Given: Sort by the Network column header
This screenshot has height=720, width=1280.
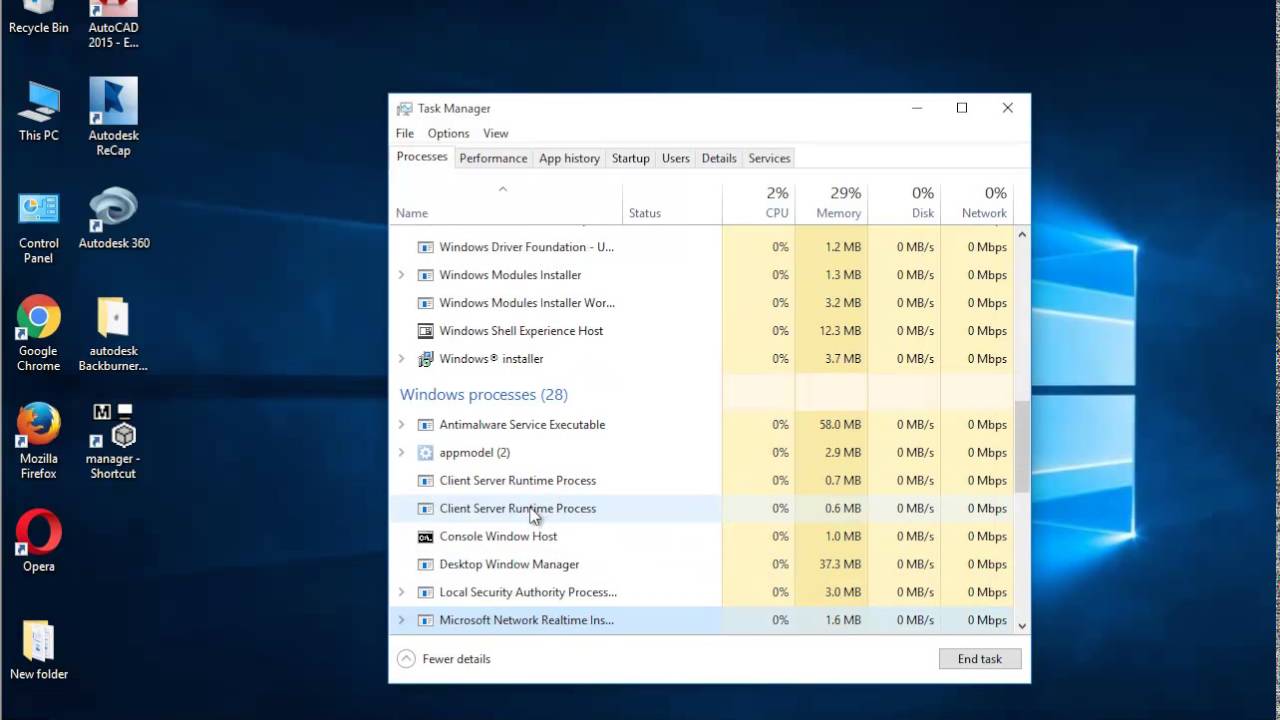Looking at the screenshot, I should coord(977,203).
